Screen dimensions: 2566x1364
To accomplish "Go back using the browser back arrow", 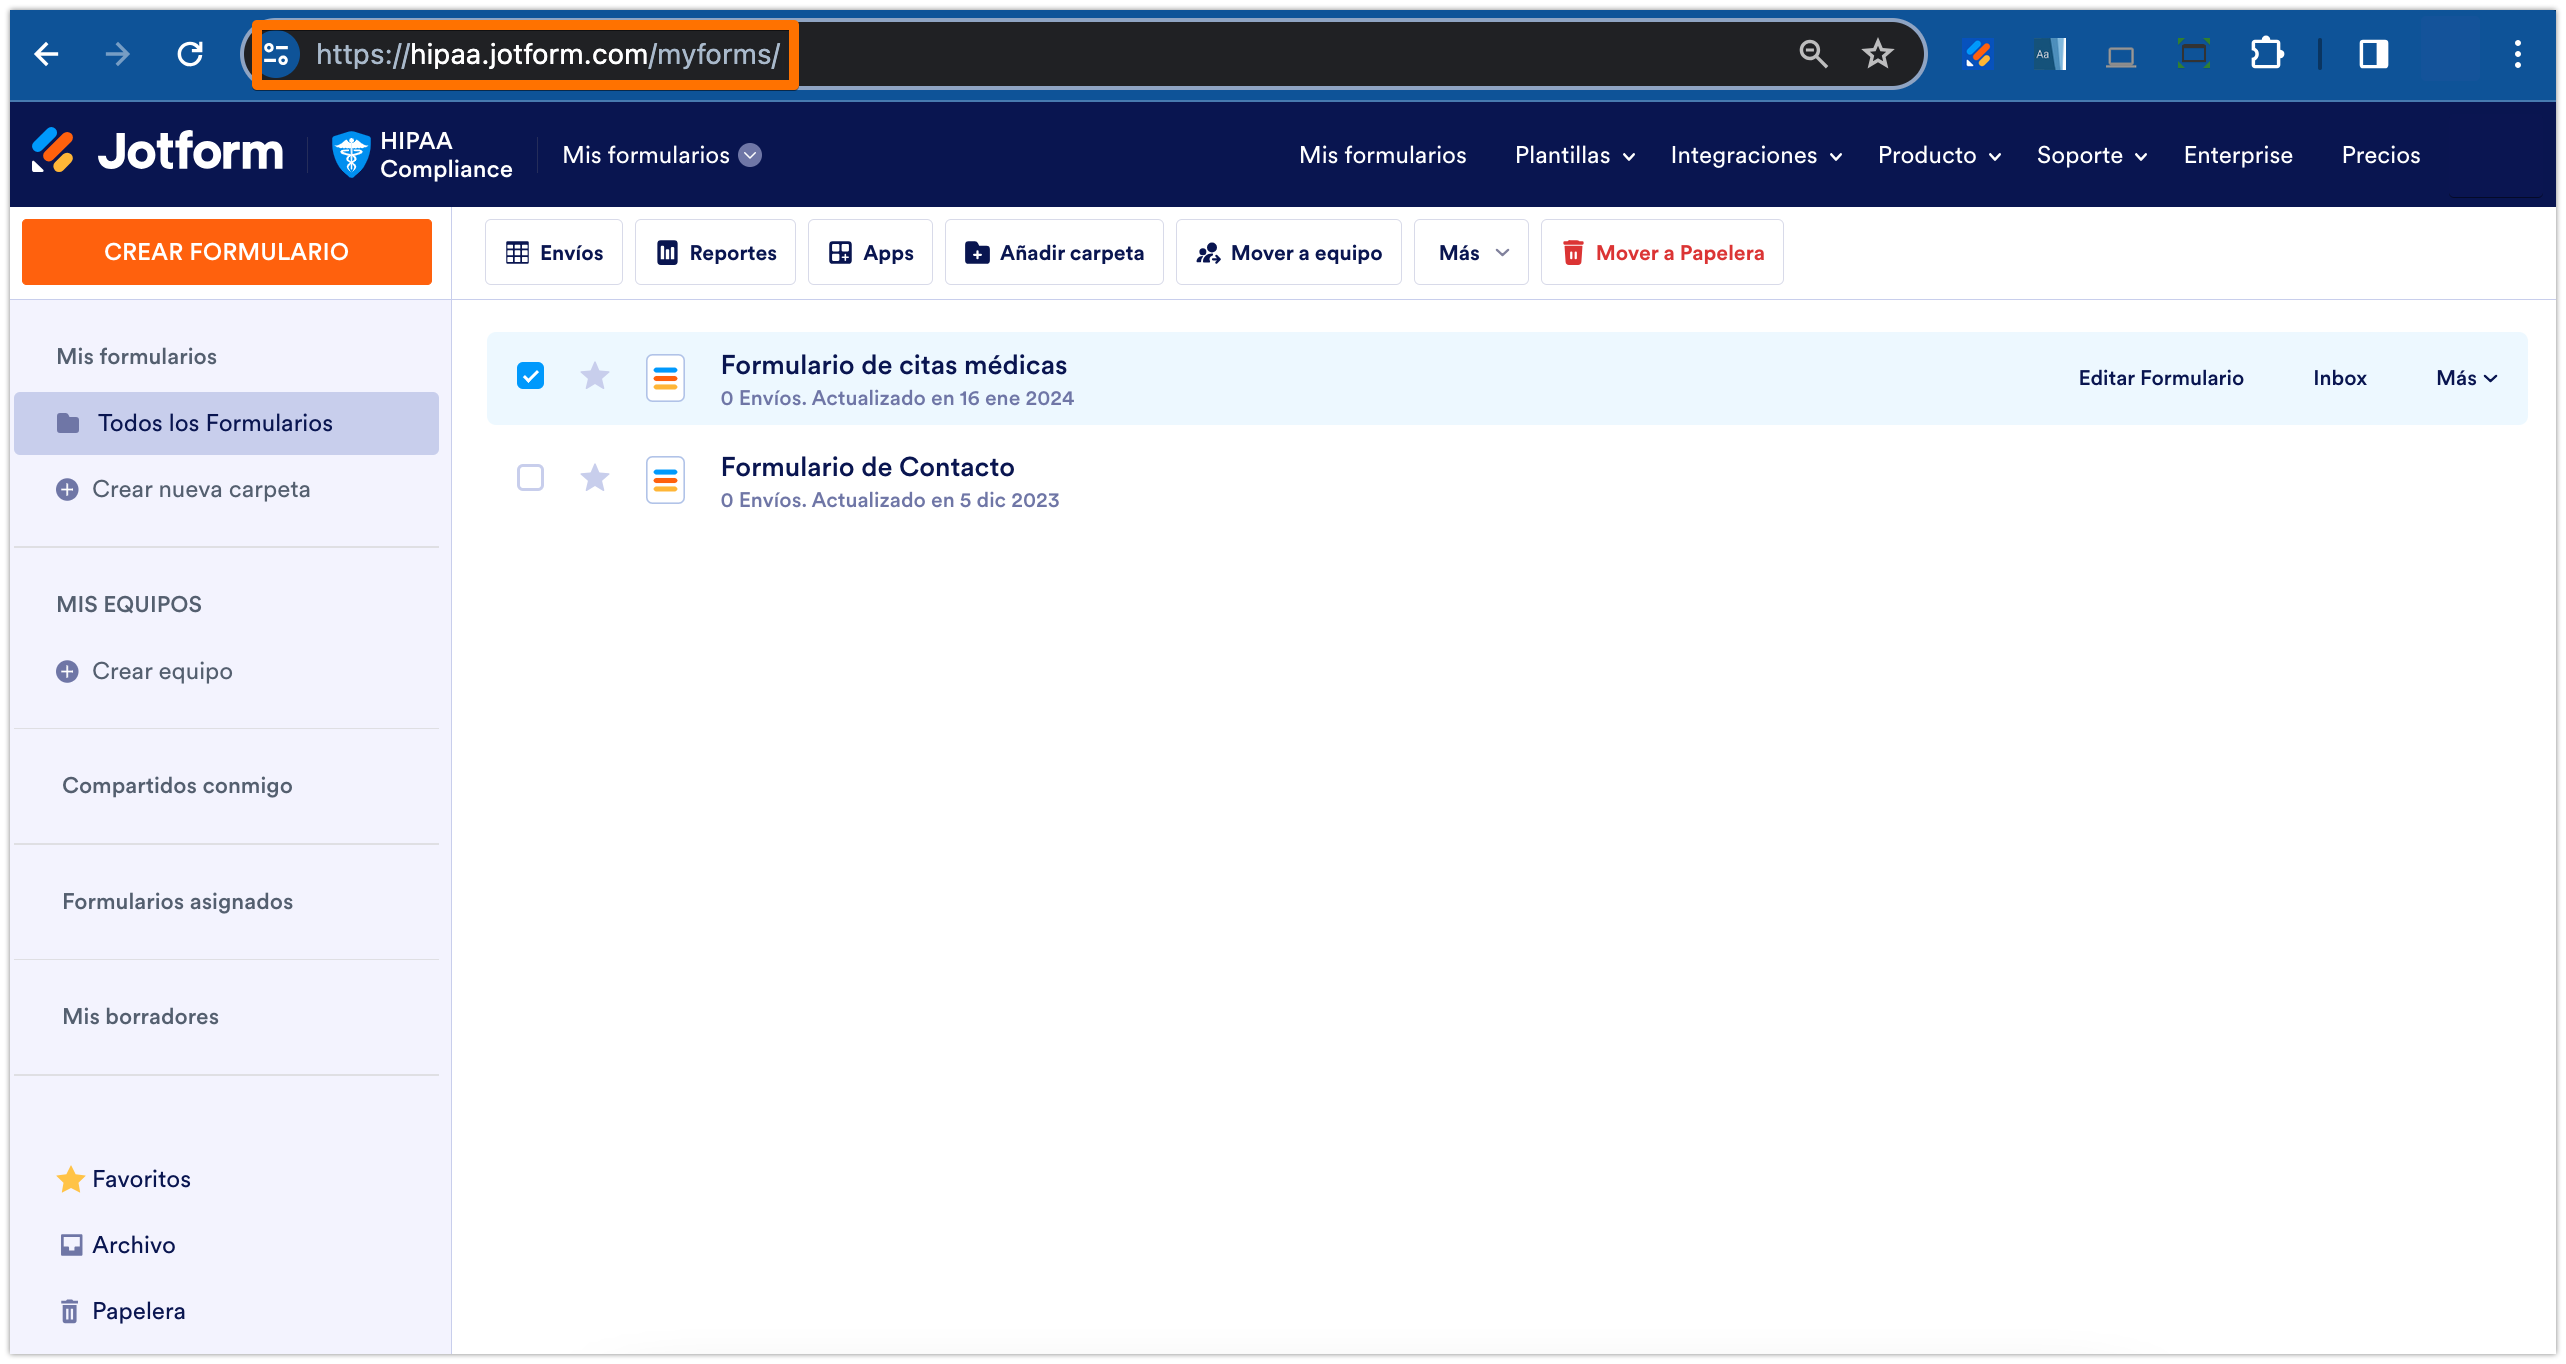I will (46, 54).
